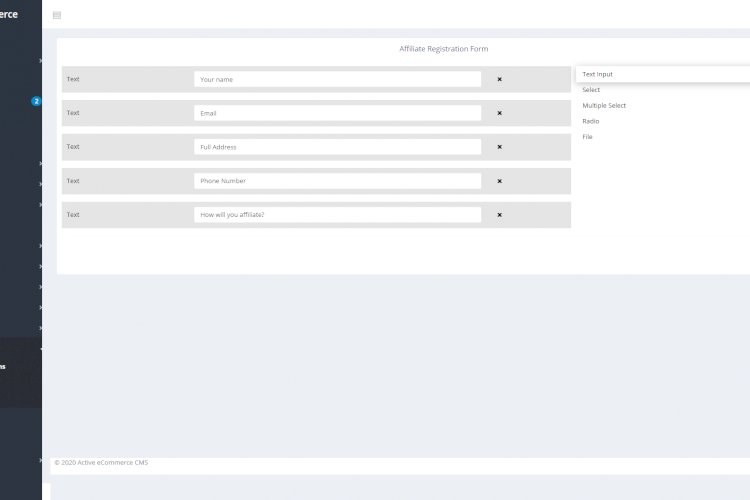Remove the Your name field row
This screenshot has height=500, width=750.
[499, 79]
